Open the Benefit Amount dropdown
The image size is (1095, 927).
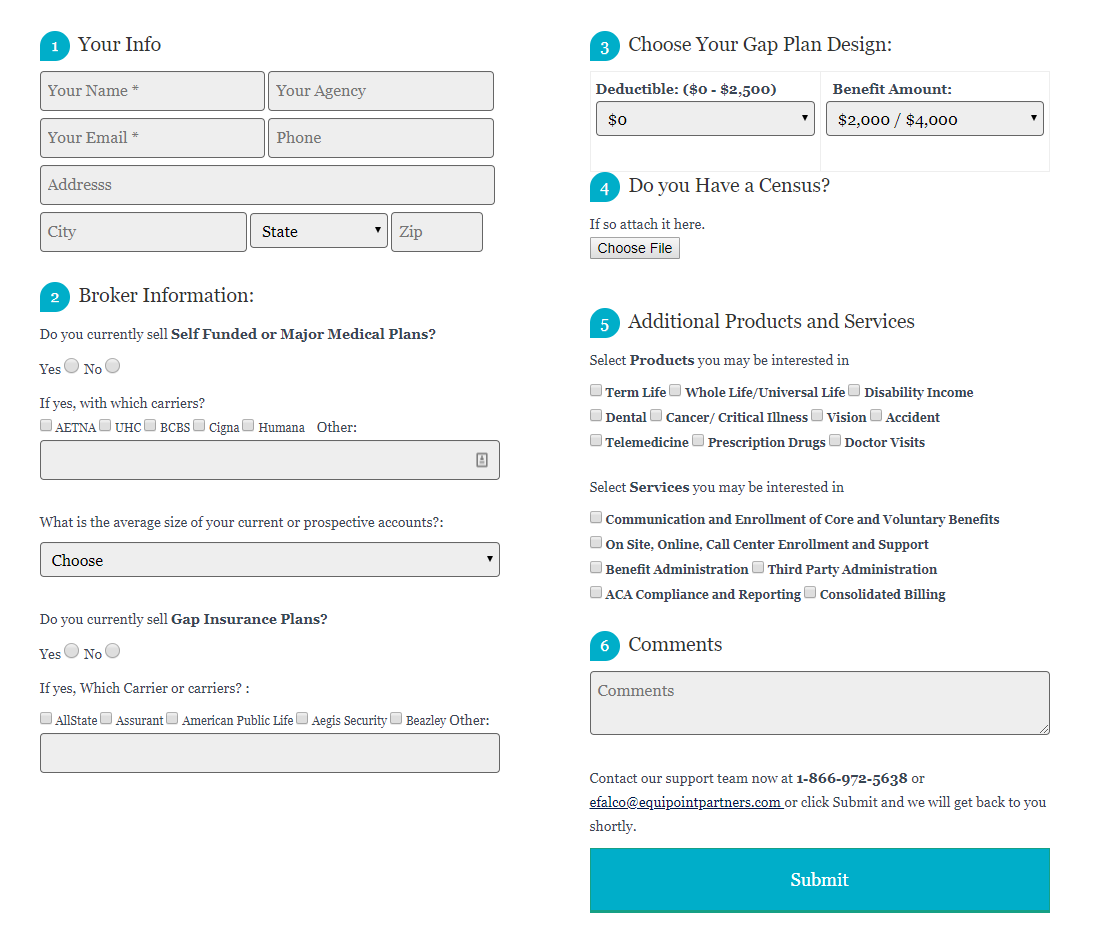934,119
